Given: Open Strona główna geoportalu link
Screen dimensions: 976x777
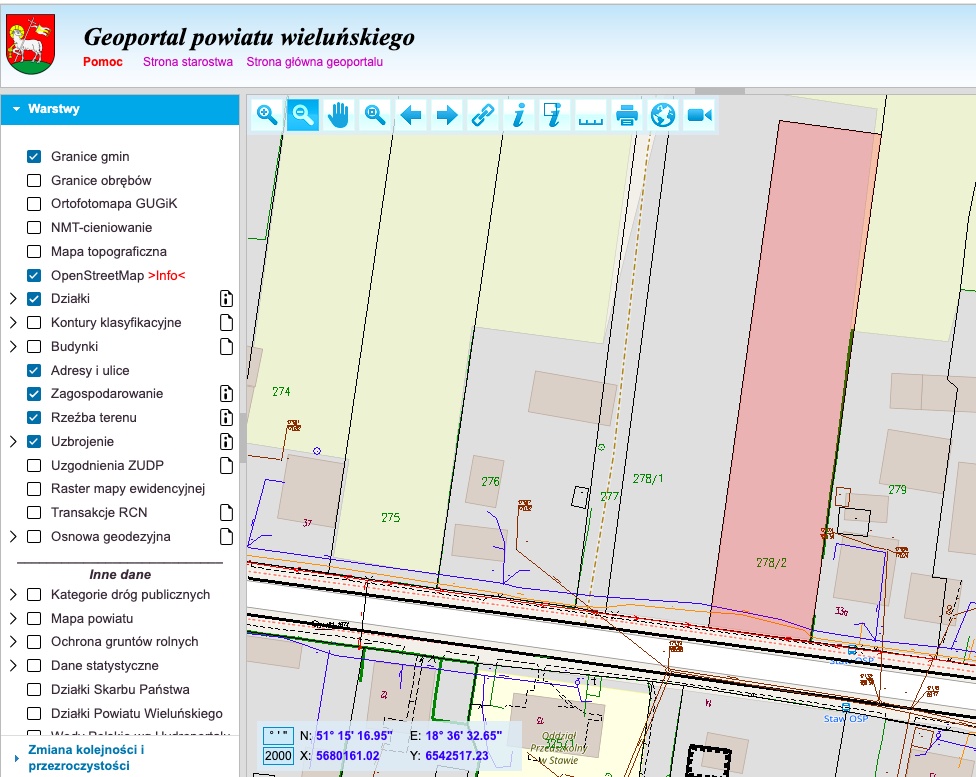Looking at the screenshot, I should click(314, 62).
